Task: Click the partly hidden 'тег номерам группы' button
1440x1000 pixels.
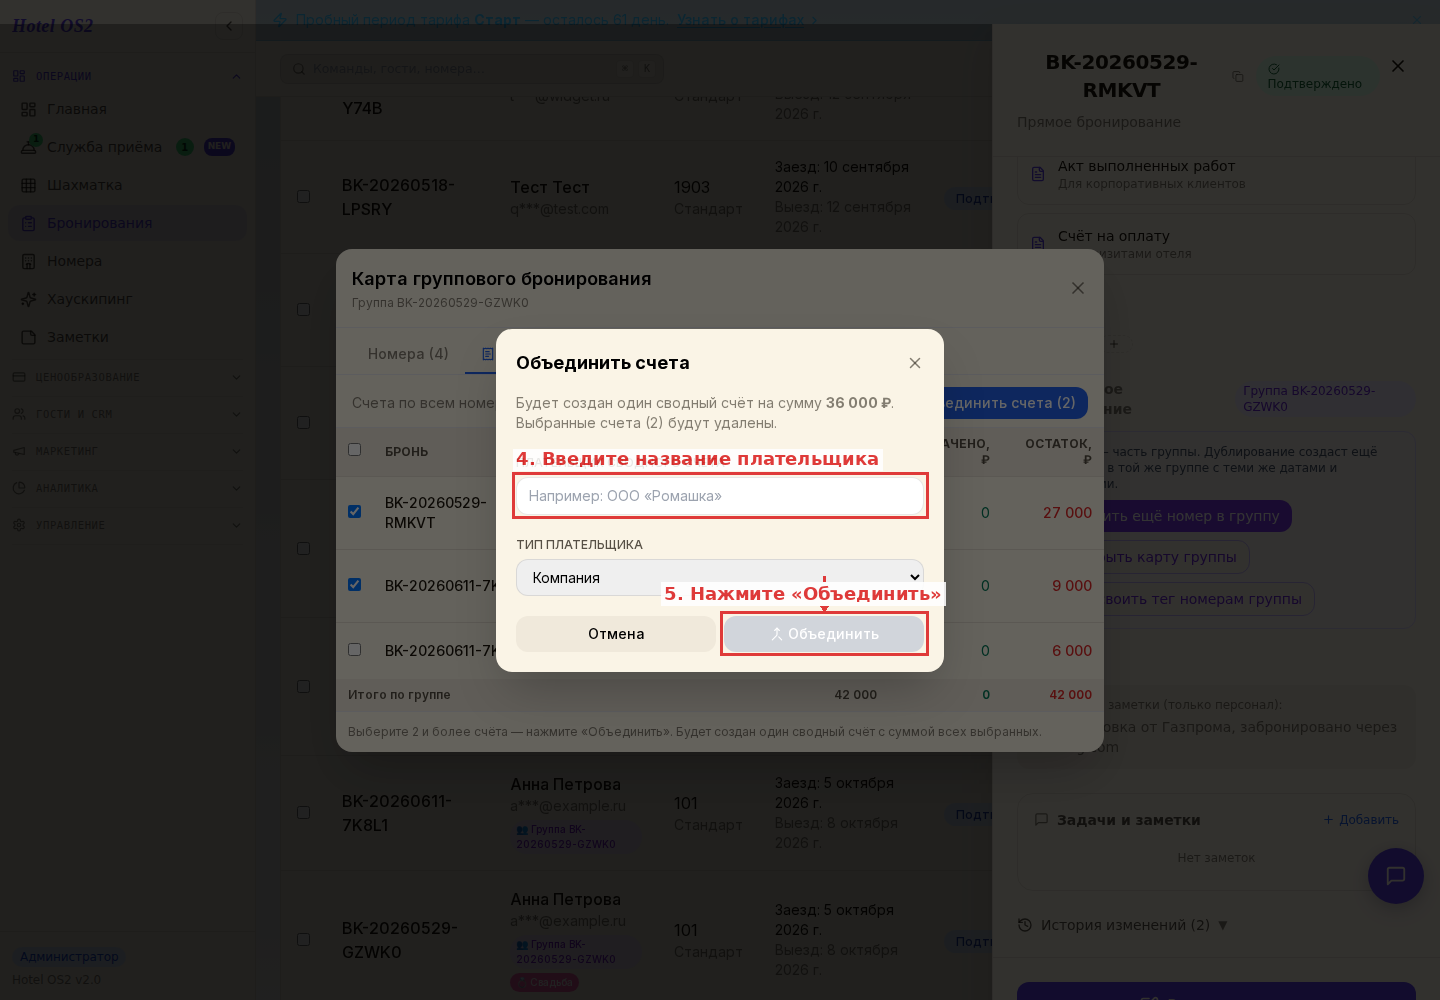Action: pos(1209,599)
